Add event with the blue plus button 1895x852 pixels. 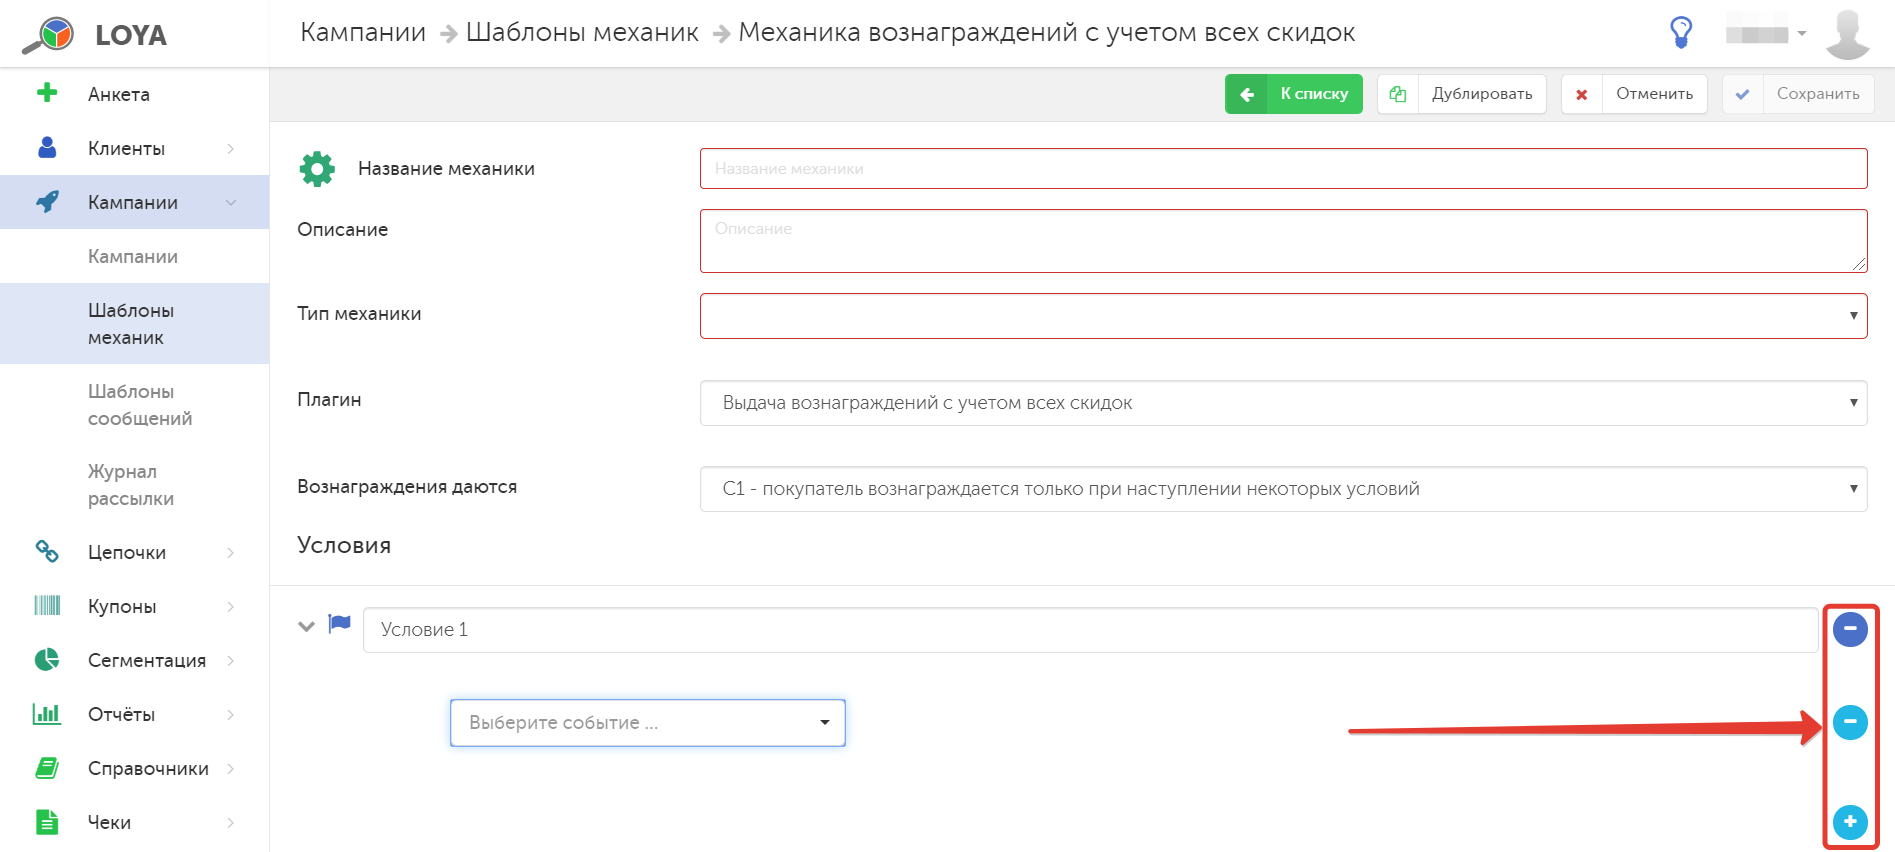[x=1850, y=822]
